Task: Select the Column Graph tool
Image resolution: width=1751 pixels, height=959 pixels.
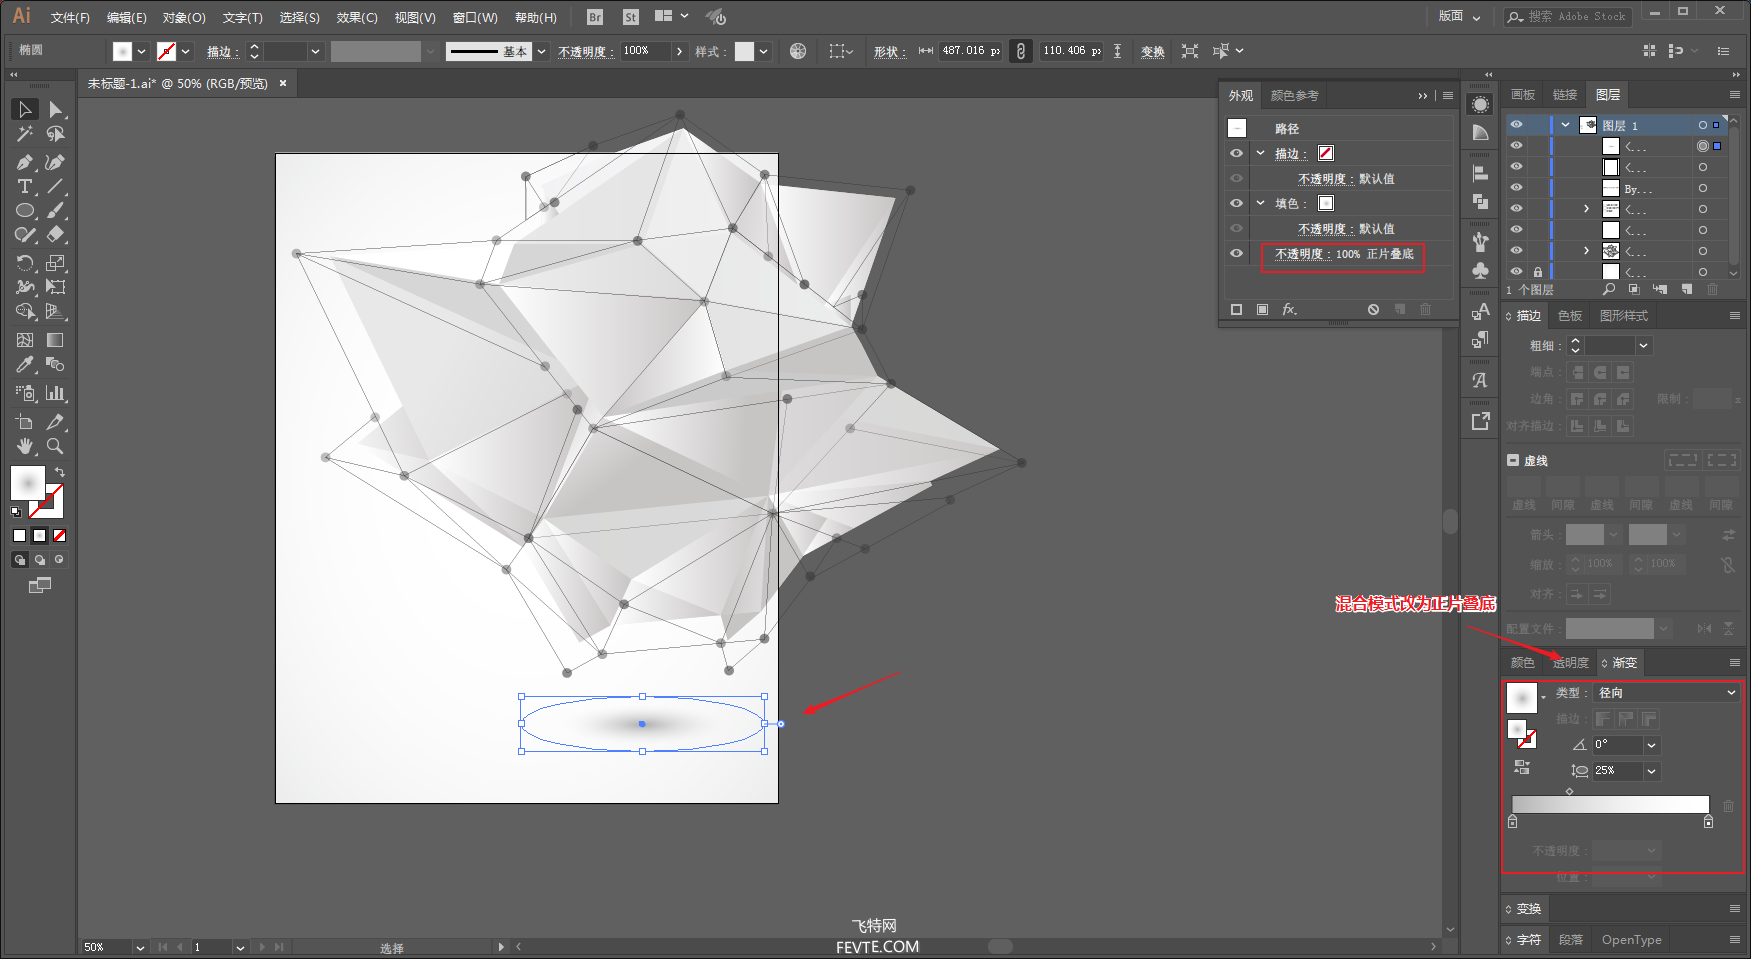Action: tap(56, 393)
